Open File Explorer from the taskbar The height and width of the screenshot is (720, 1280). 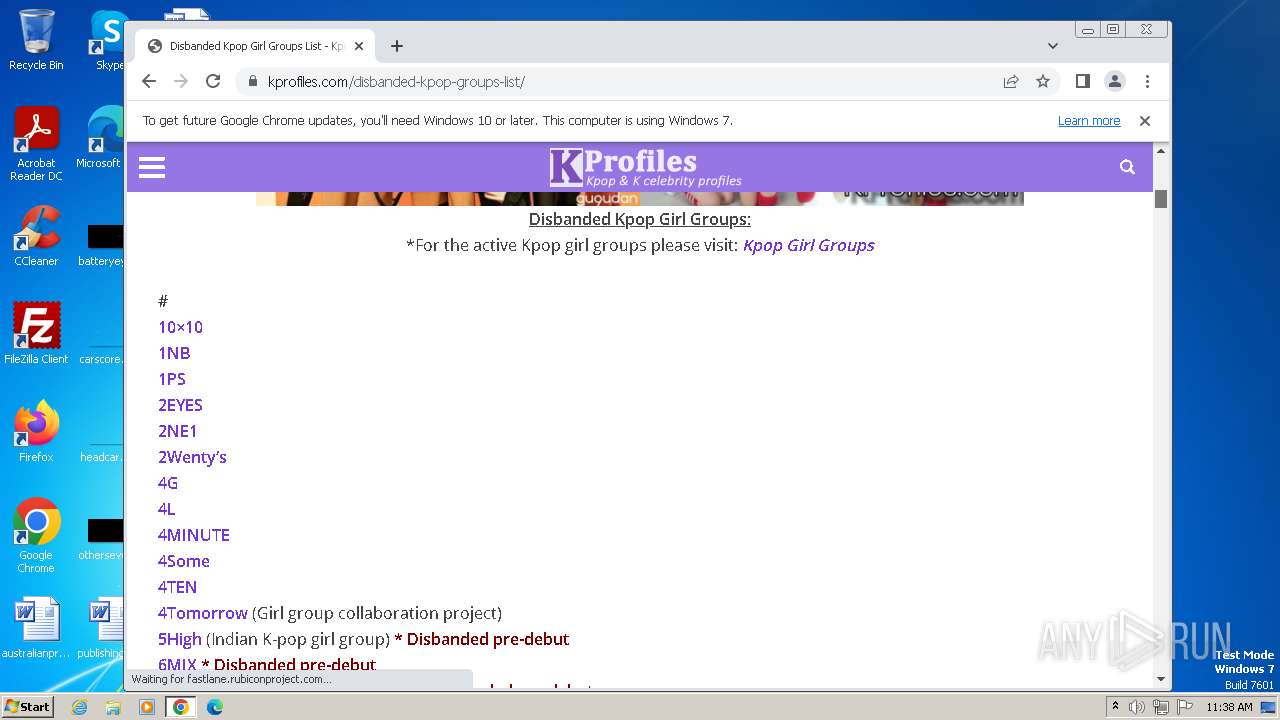113,707
